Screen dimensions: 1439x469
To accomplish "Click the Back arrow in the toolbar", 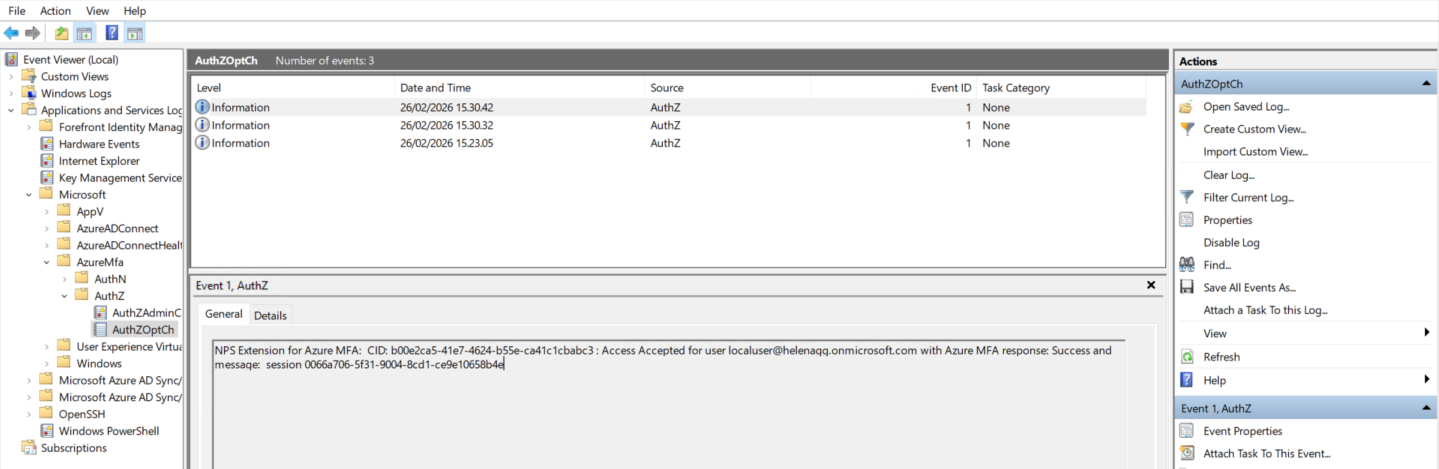I will pyautogui.click(x=11, y=33).
